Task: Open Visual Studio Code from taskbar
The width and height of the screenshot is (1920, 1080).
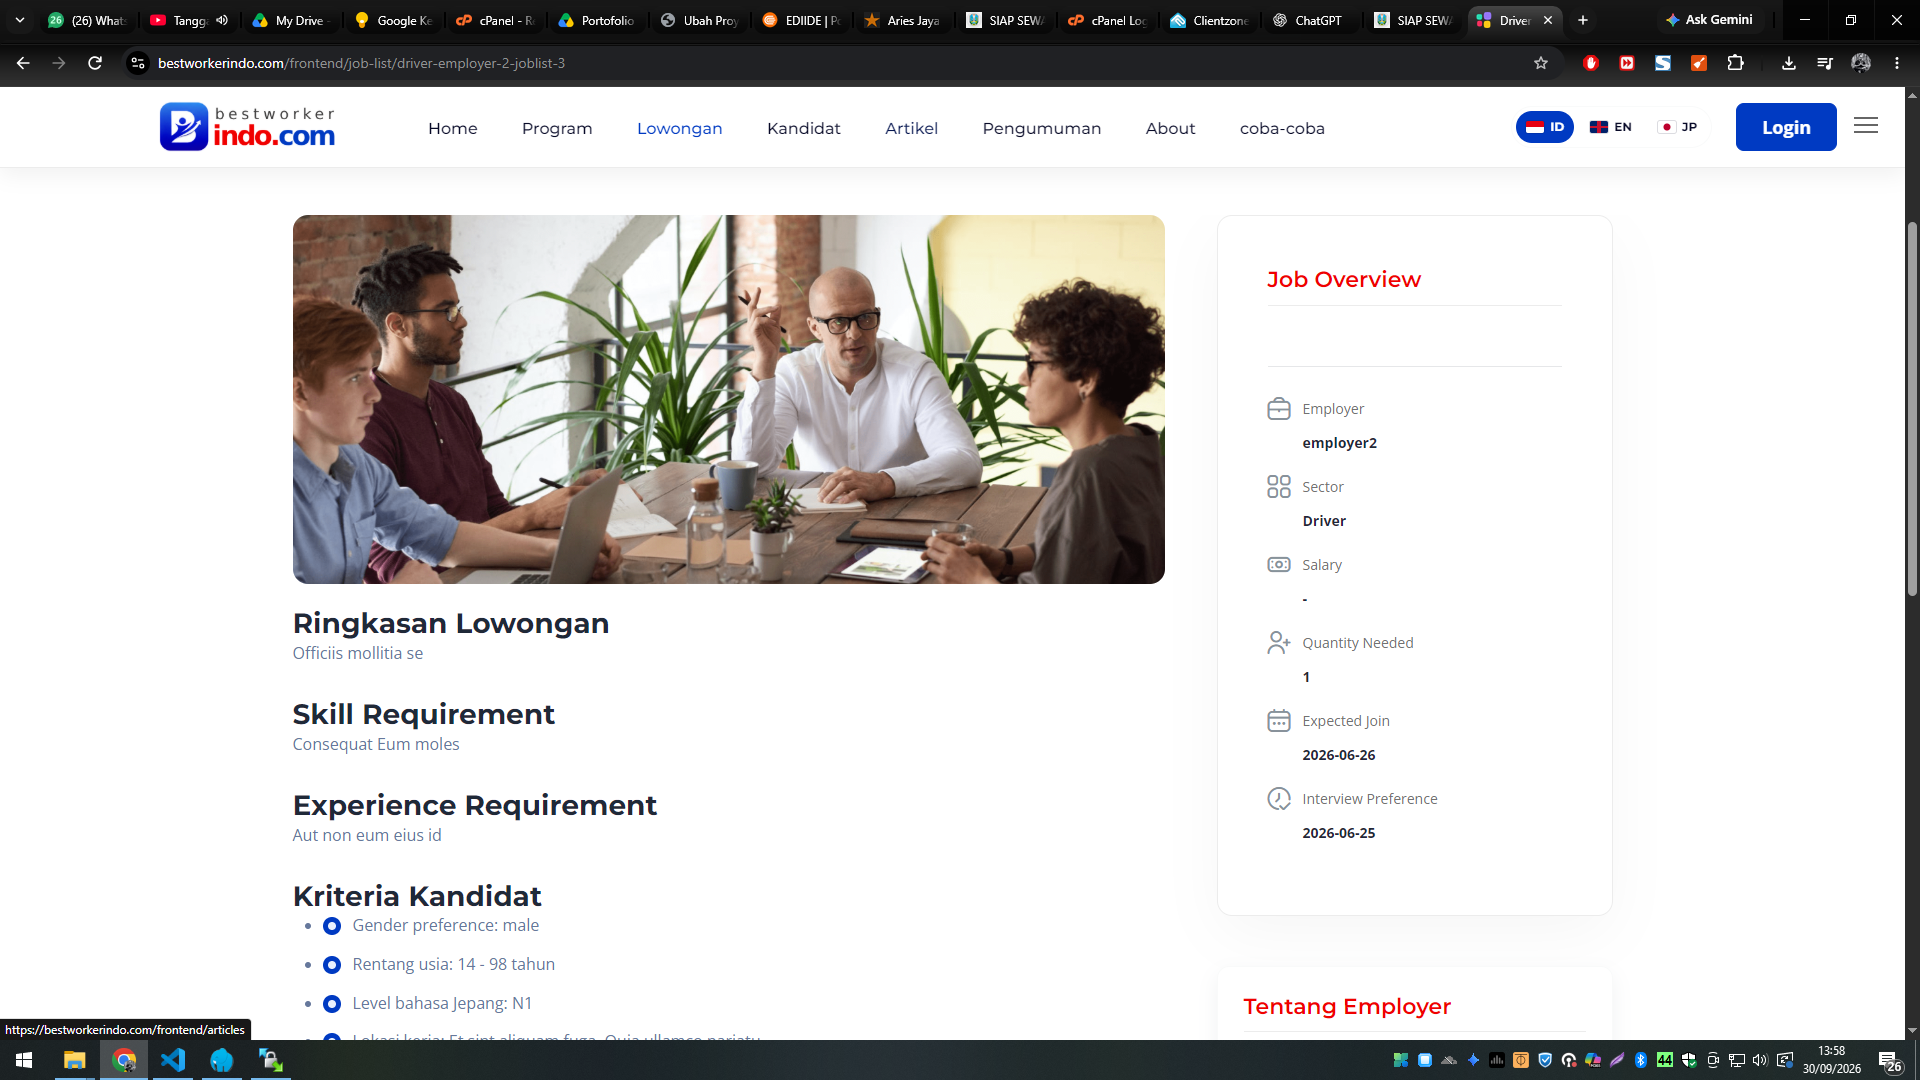Action: click(173, 1060)
